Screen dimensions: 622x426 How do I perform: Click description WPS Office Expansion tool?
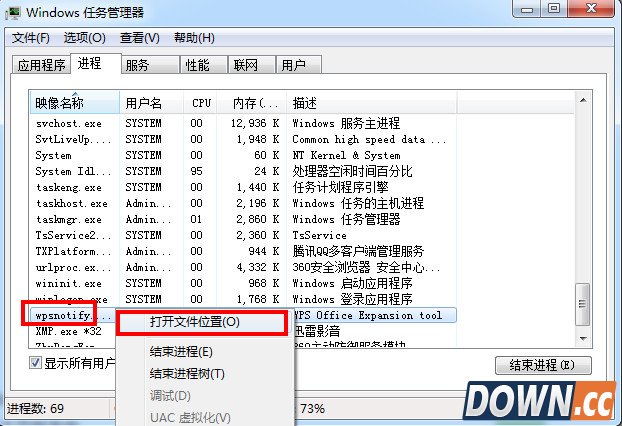[x=369, y=315]
